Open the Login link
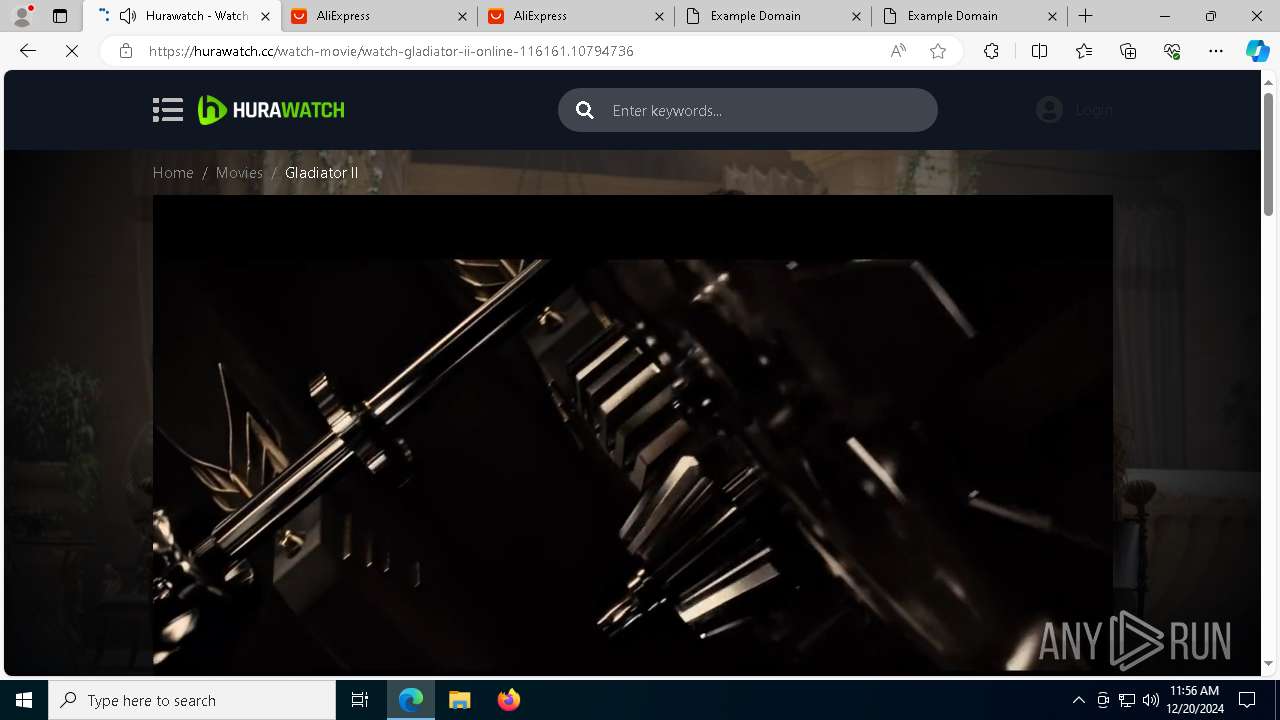The height and width of the screenshot is (720, 1280). click(1094, 110)
